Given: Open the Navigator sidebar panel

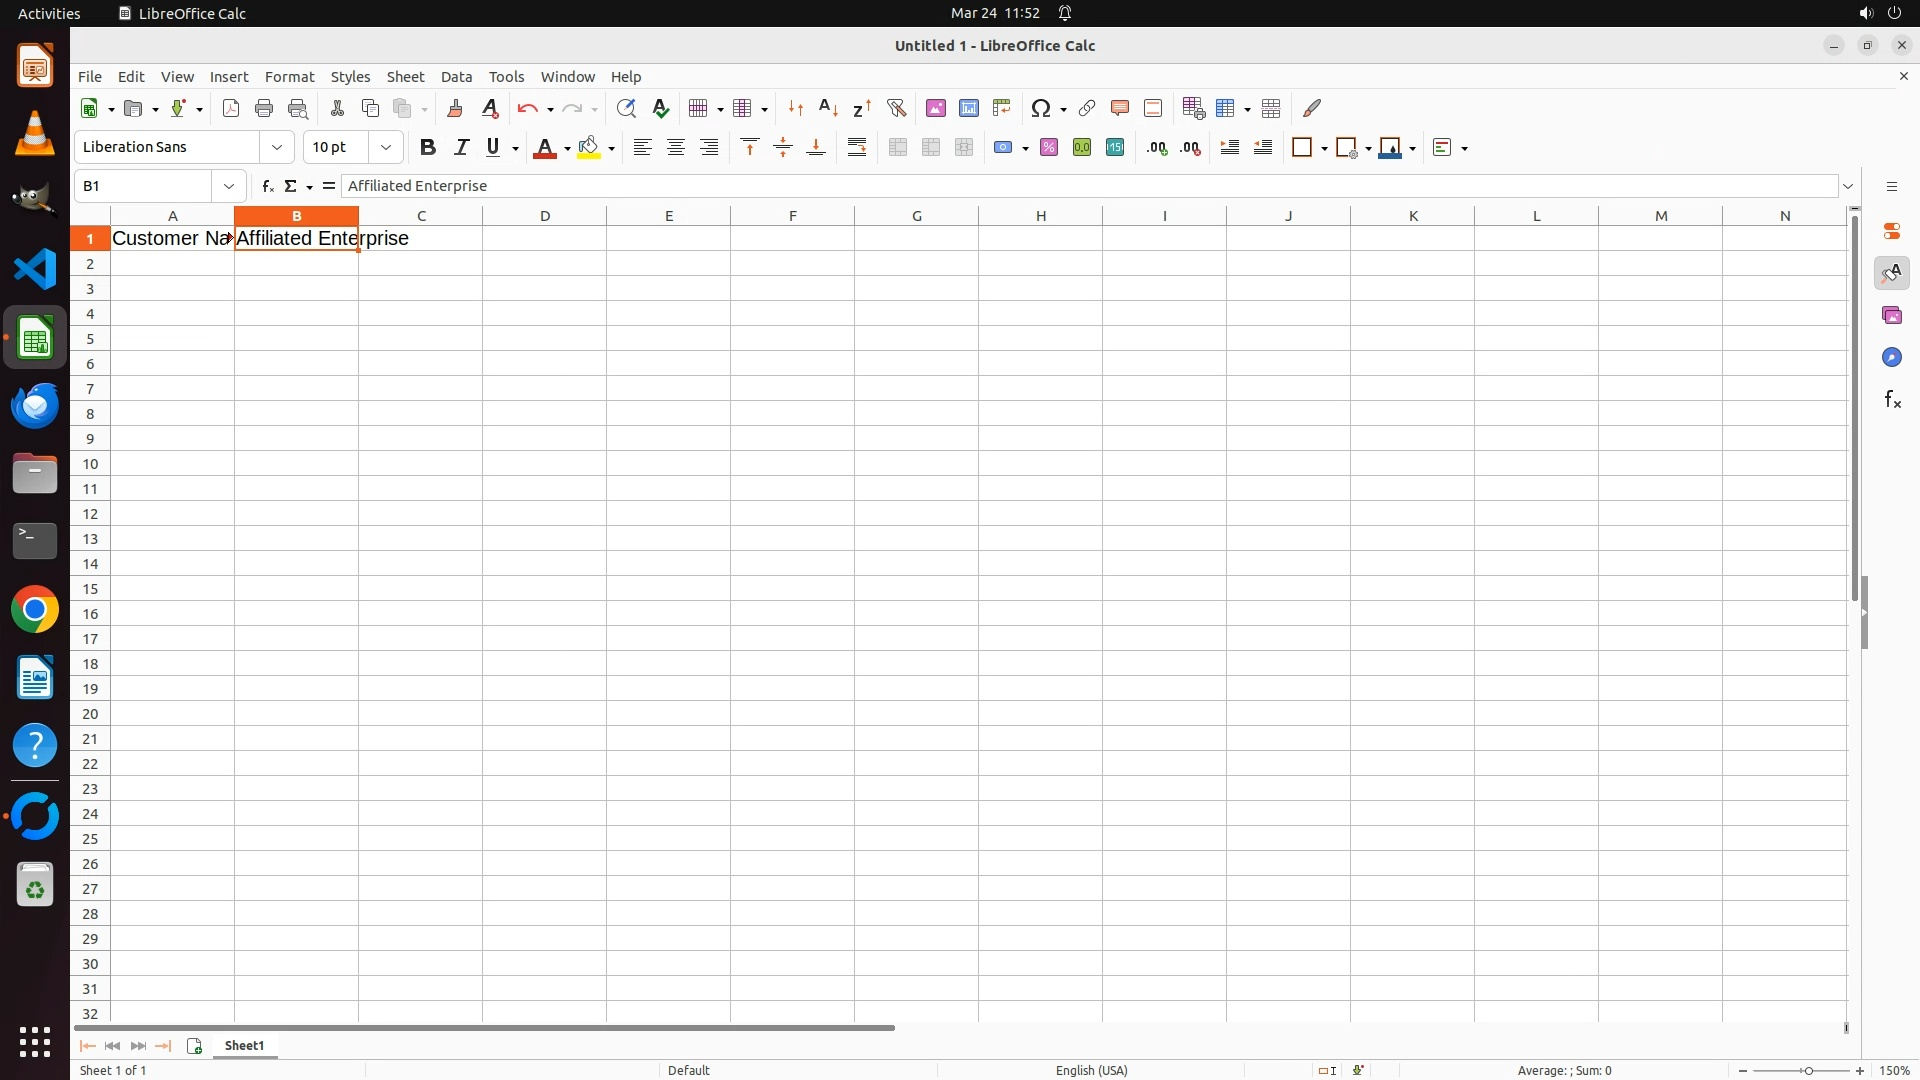Looking at the screenshot, I should pyautogui.click(x=1891, y=357).
